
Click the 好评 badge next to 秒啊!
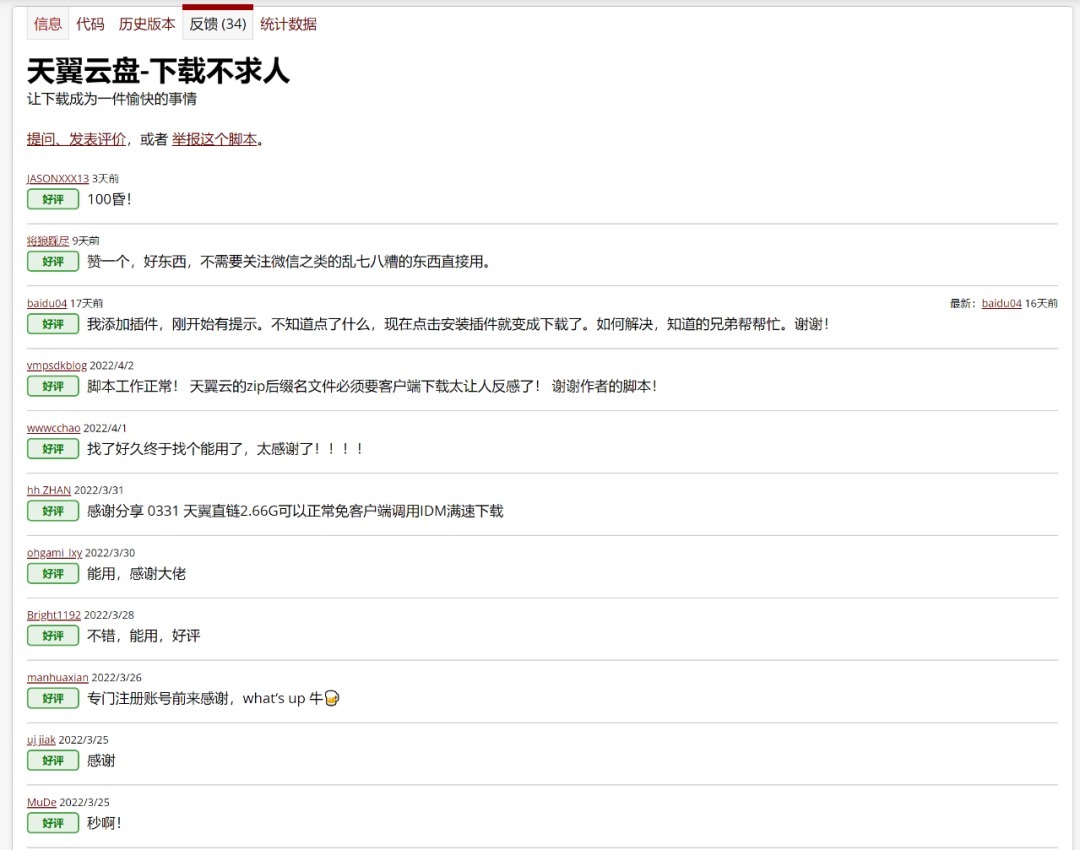tap(53, 823)
